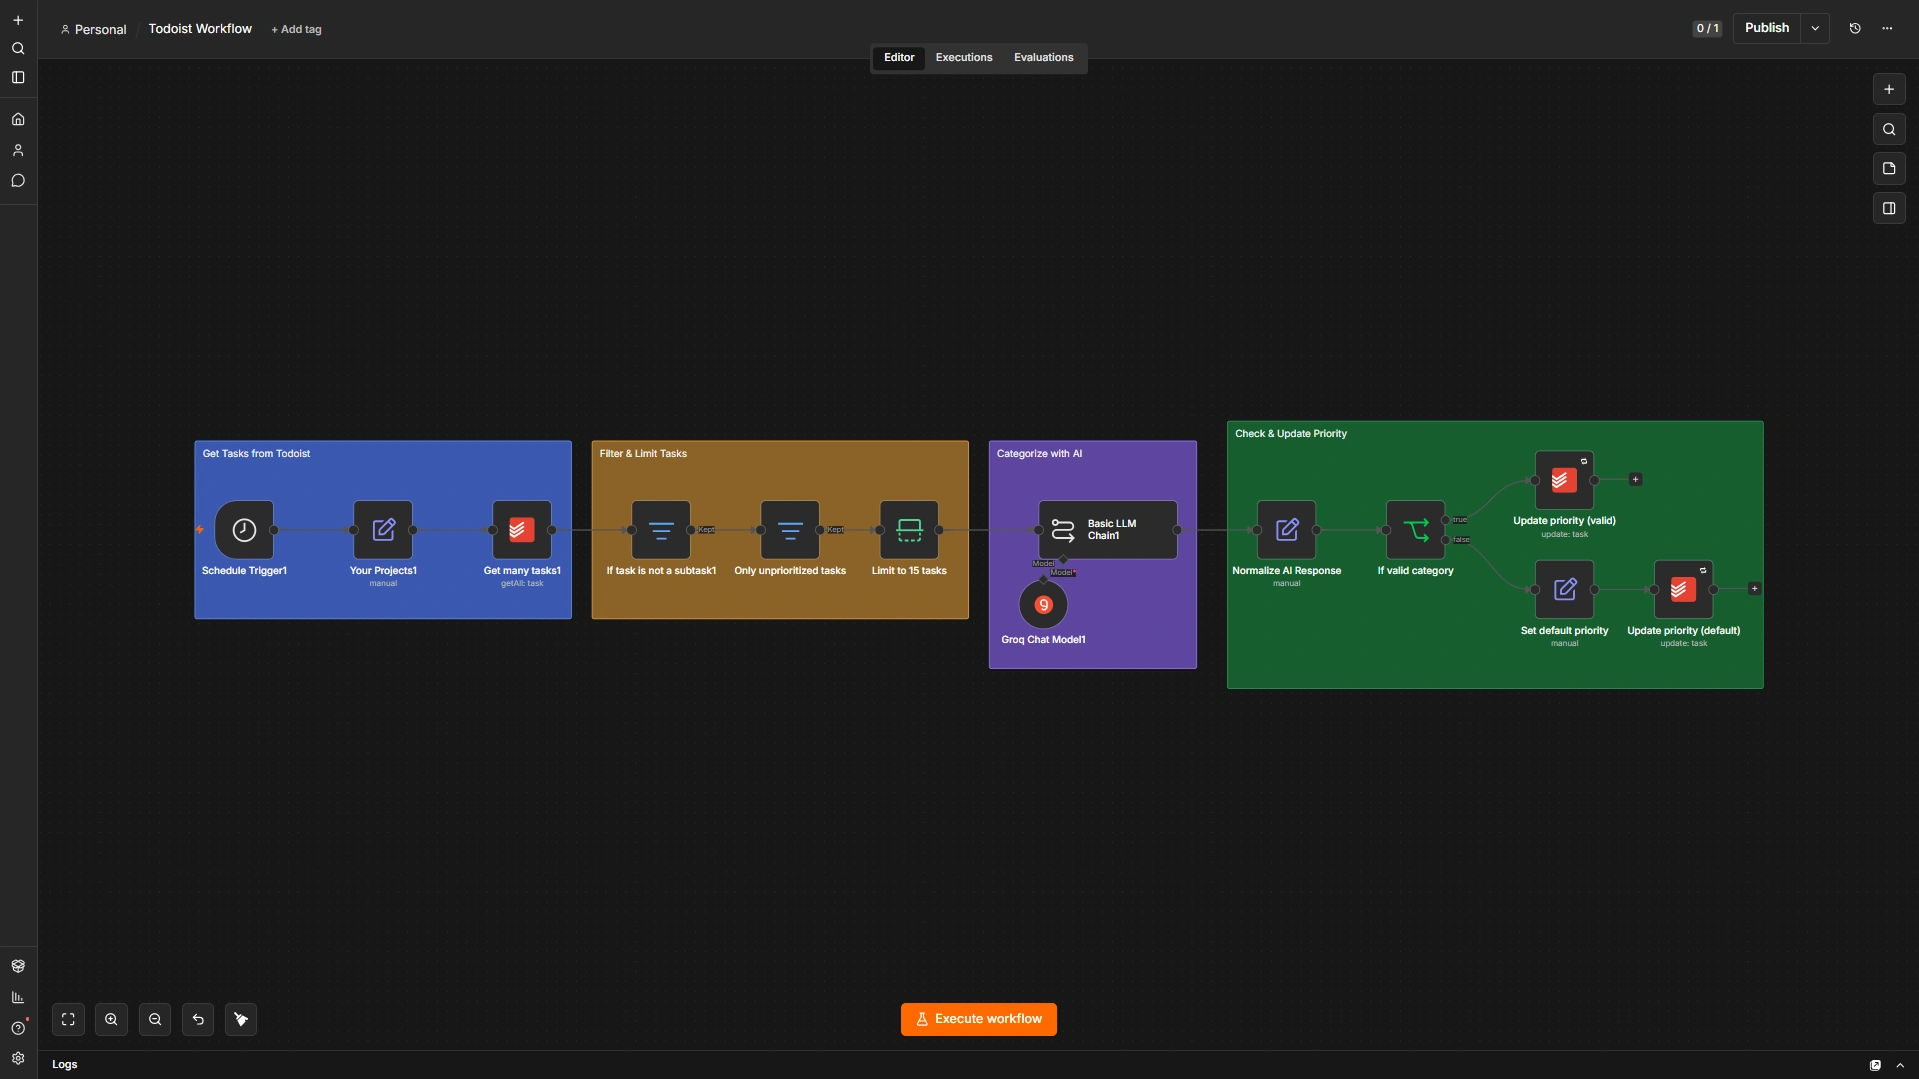
Task: Select the Update priority (default) Todoist node
Action: 1684,590
